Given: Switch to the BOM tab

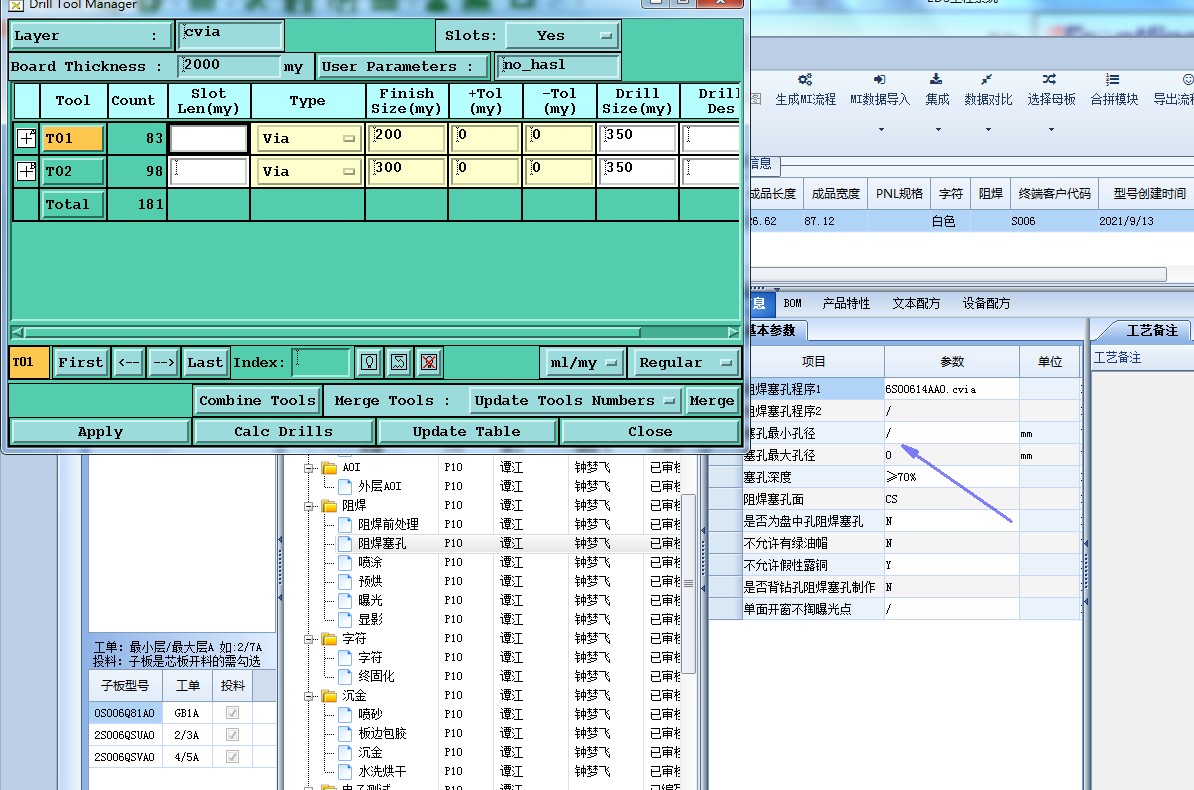Looking at the screenshot, I should [x=792, y=303].
